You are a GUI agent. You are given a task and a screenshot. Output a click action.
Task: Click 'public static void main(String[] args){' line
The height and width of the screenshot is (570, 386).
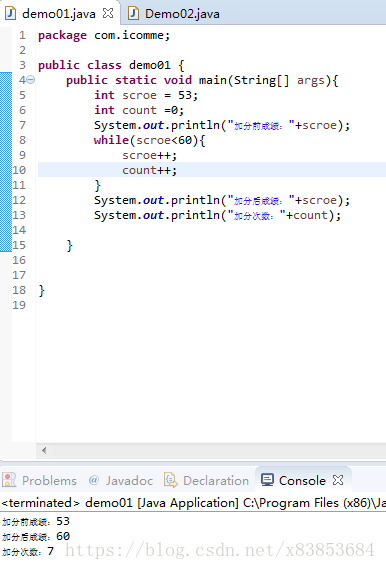click(202, 80)
